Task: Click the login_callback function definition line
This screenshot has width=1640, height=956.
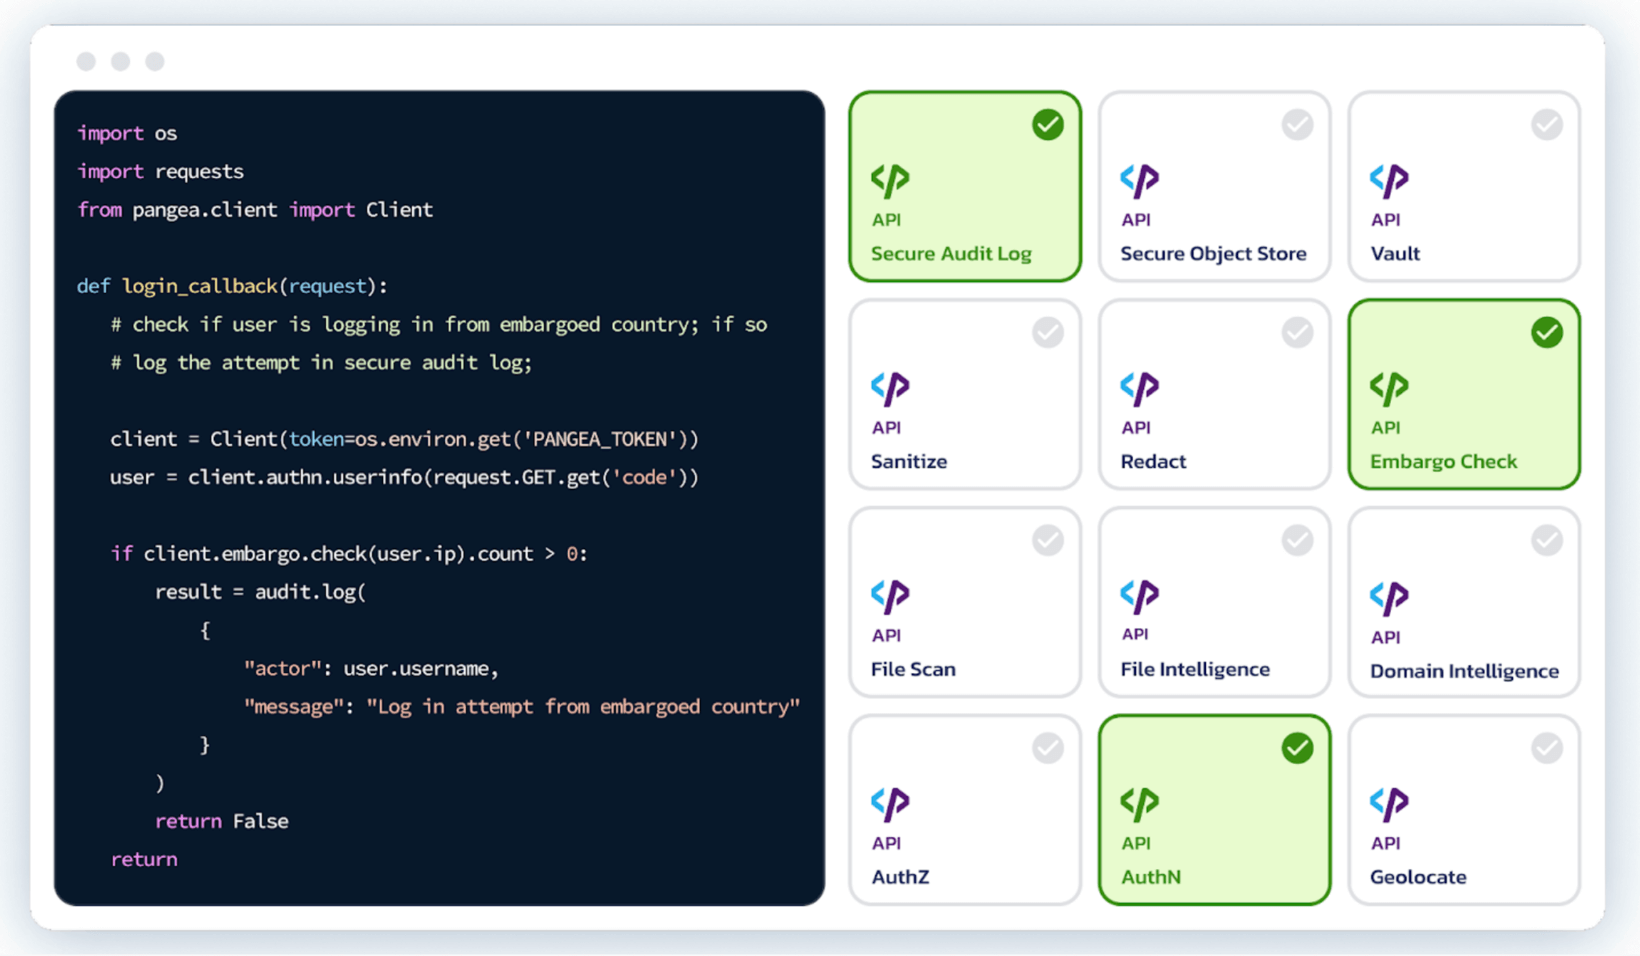Action: coord(232,286)
